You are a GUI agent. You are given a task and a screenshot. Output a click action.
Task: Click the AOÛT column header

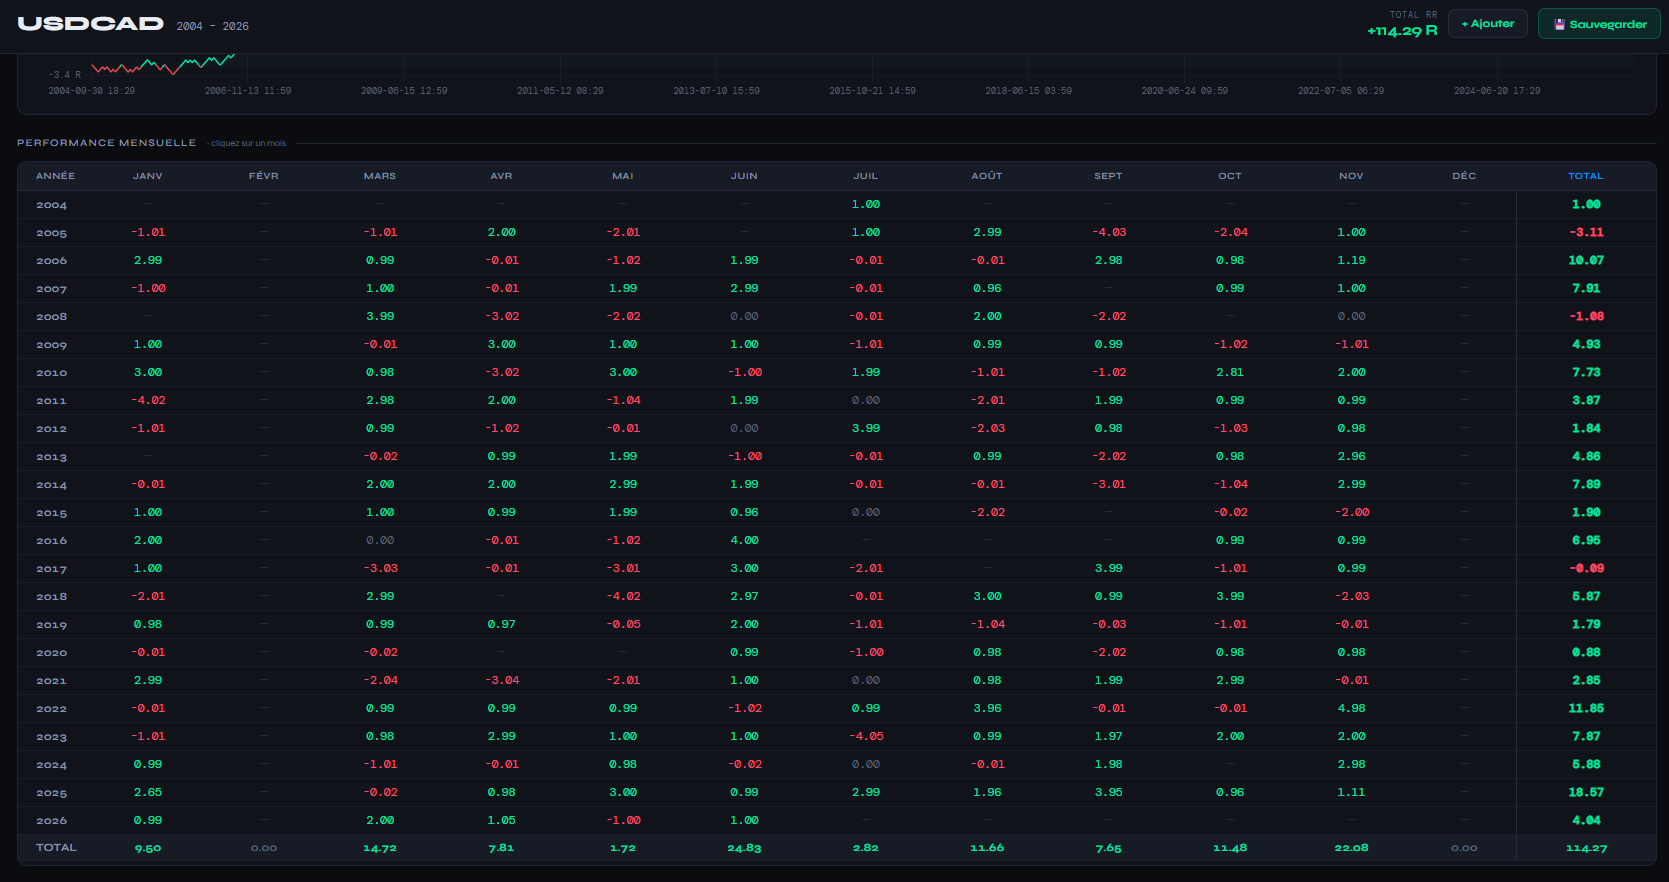click(x=987, y=176)
